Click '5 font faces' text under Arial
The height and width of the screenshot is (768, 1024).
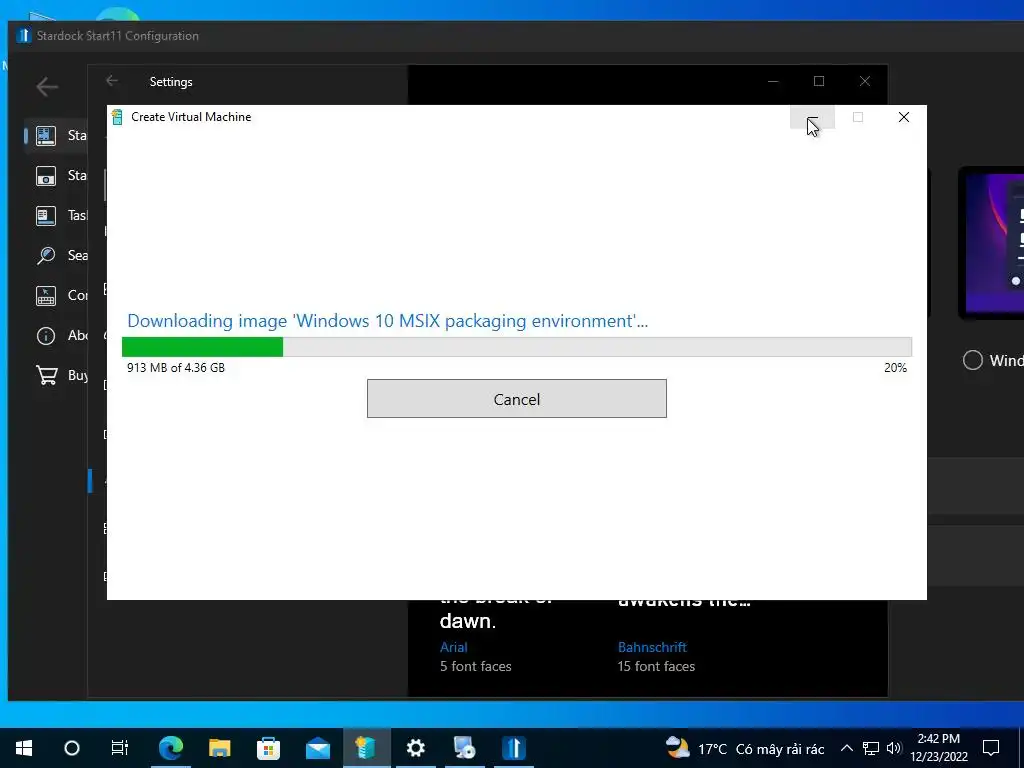point(475,666)
